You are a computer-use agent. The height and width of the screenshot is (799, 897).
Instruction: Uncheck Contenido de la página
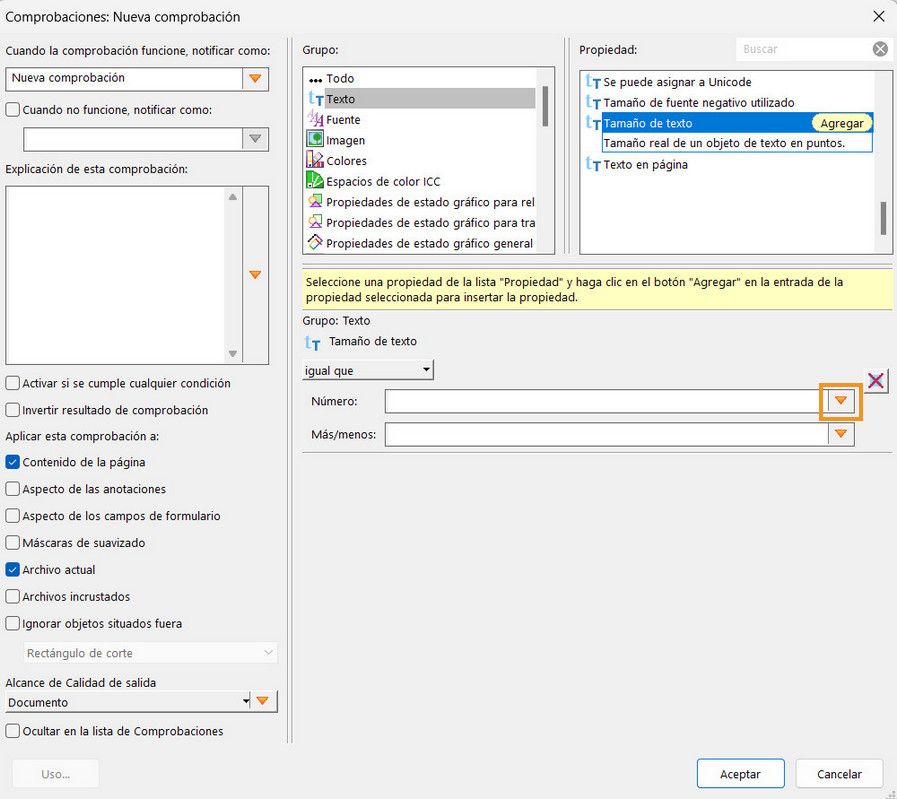click(x=13, y=462)
